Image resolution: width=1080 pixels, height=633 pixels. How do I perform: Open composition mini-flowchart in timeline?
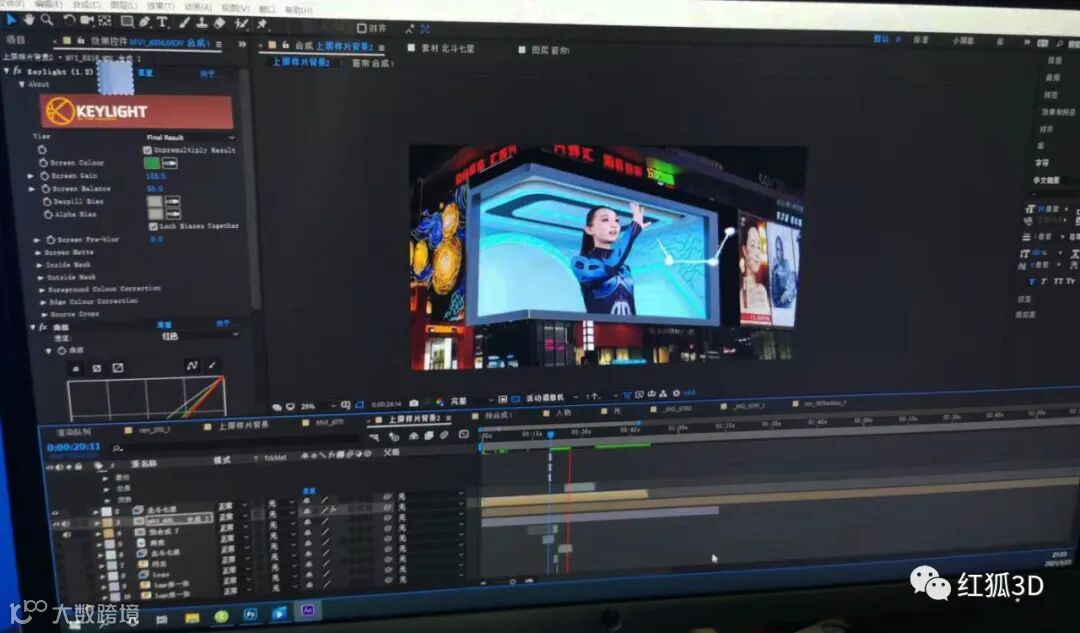[x=374, y=437]
